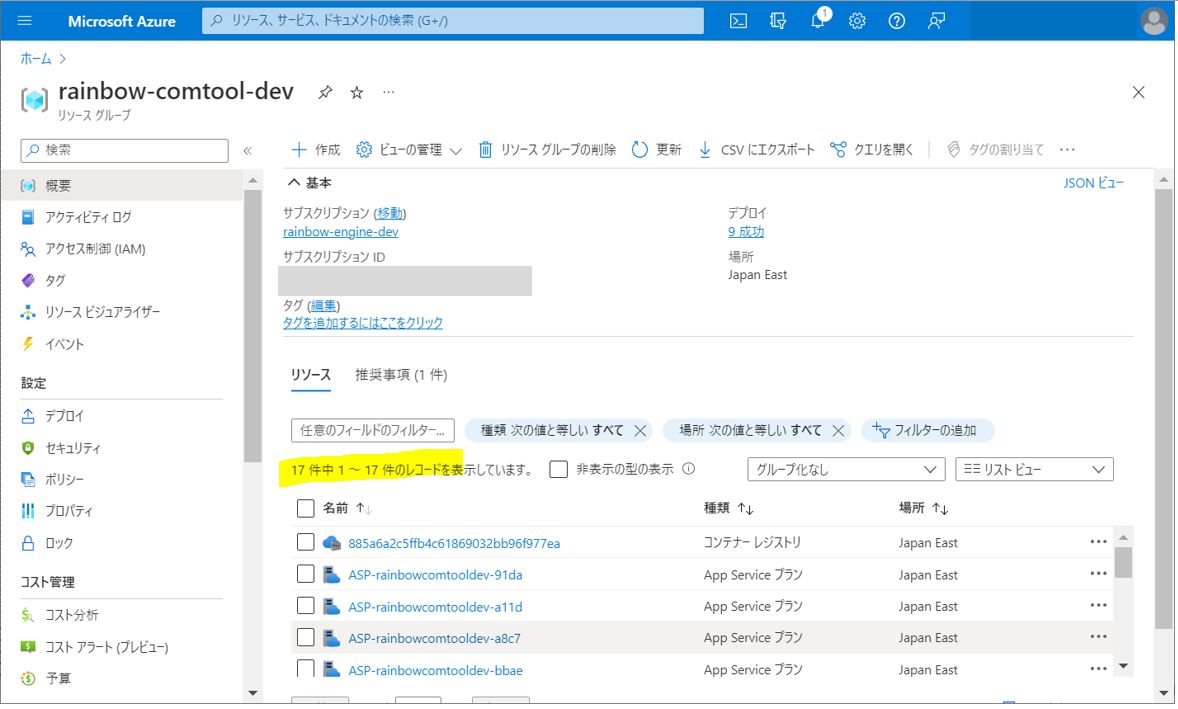The width and height of the screenshot is (1178, 709).
Task: Open the hamburger portal menu
Action: [25, 21]
